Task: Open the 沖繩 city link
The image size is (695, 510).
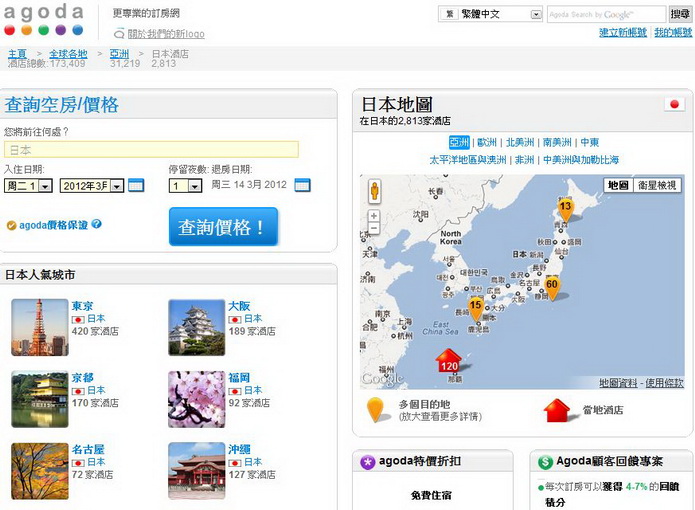Action: [239, 449]
